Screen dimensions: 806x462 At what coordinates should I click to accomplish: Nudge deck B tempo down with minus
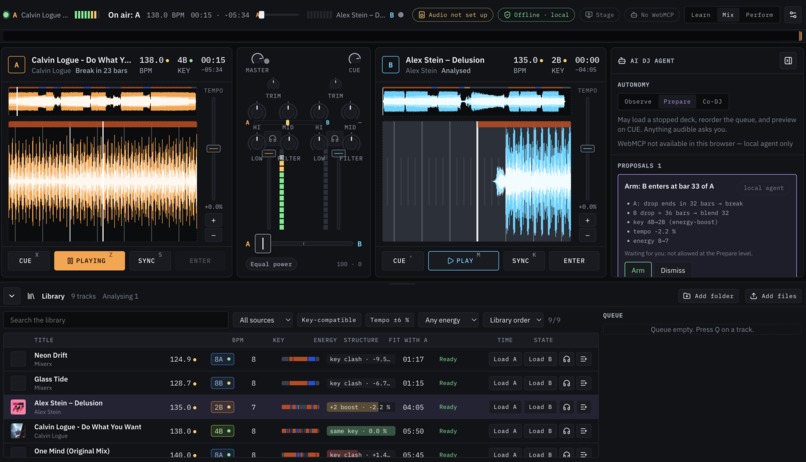[587, 235]
